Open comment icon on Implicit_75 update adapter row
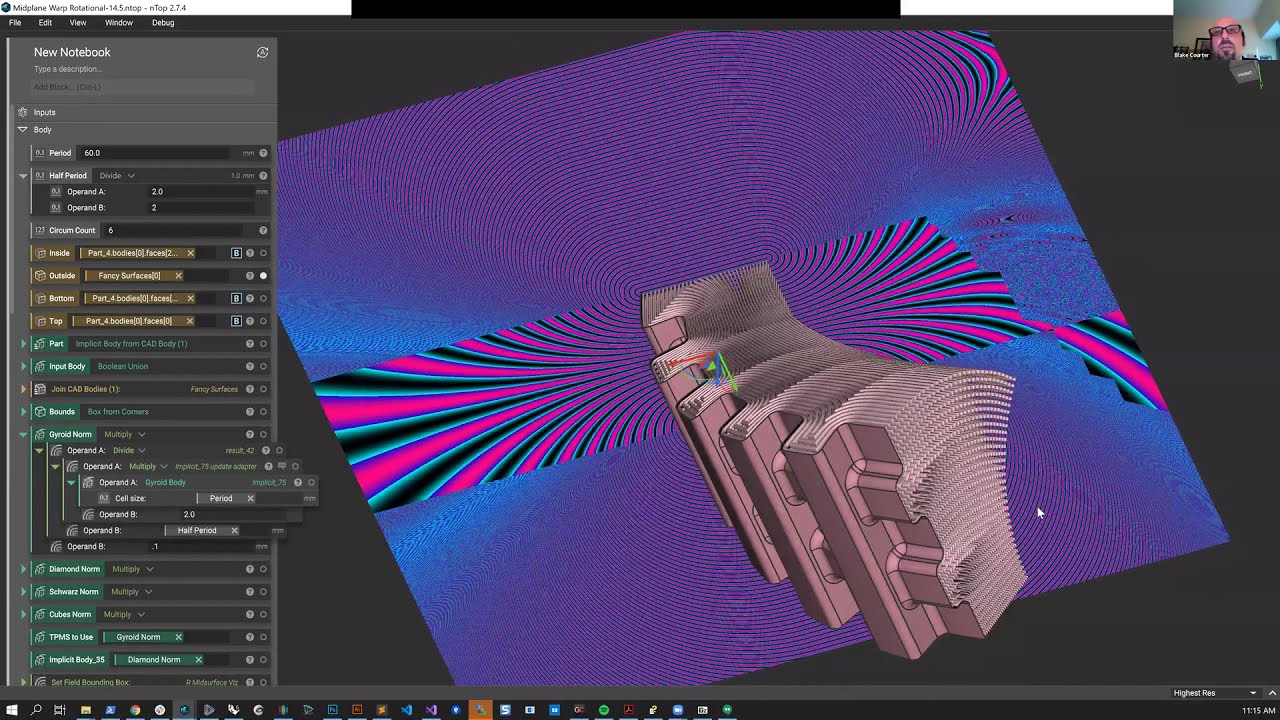This screenshot has width=1280, height=720. tap(282, 466)
